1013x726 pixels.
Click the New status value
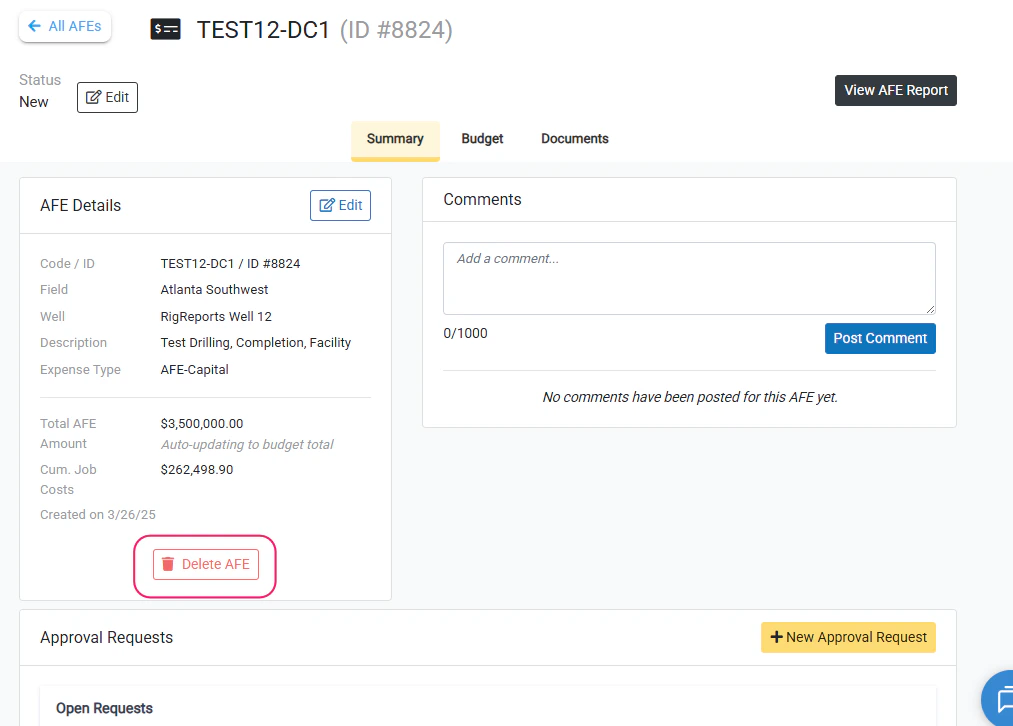(34, 102)
